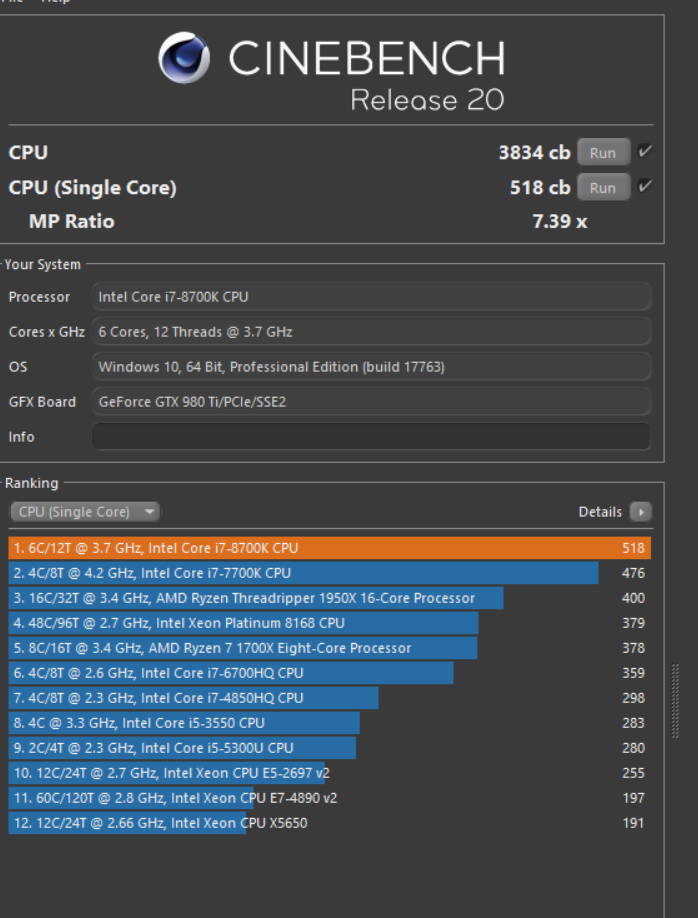Viewport: 698px width, 918px height.
Task: Toggle the CPU test checkbox
Action: point(645,152)
